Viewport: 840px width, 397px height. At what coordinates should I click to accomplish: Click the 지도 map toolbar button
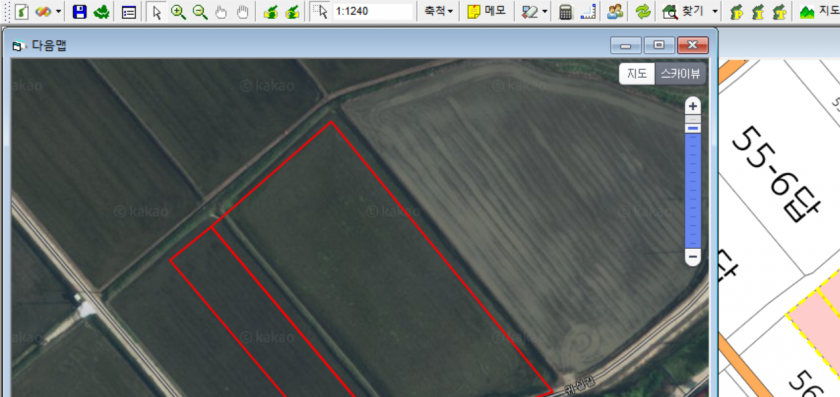coord(819,11)
